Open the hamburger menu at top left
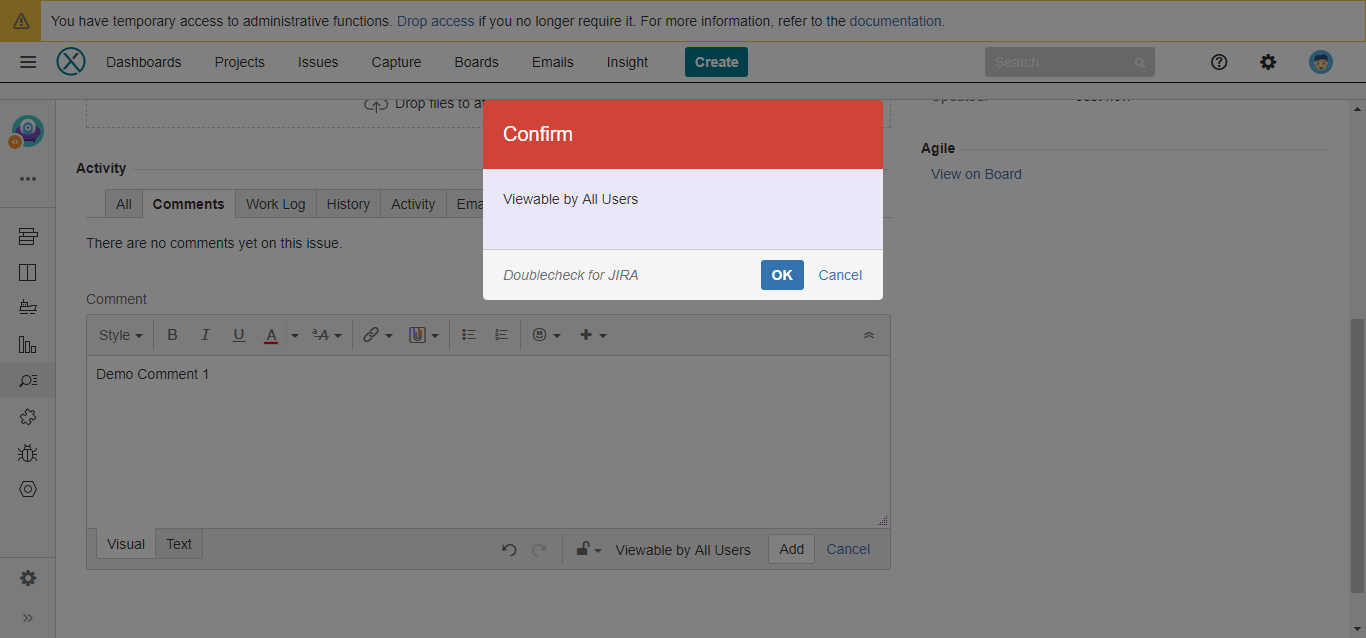 coord(28,62)
